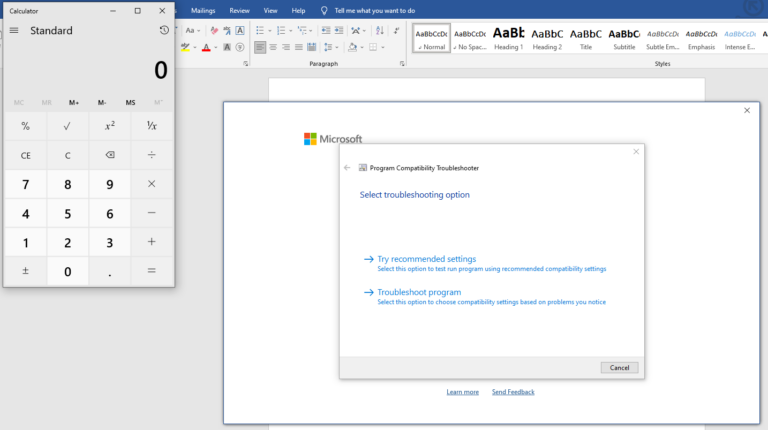The image size is (768, 430).
Task: Click the back arrow in Troubleshooter
Action: pyautogui.click(x=347, y=168)
